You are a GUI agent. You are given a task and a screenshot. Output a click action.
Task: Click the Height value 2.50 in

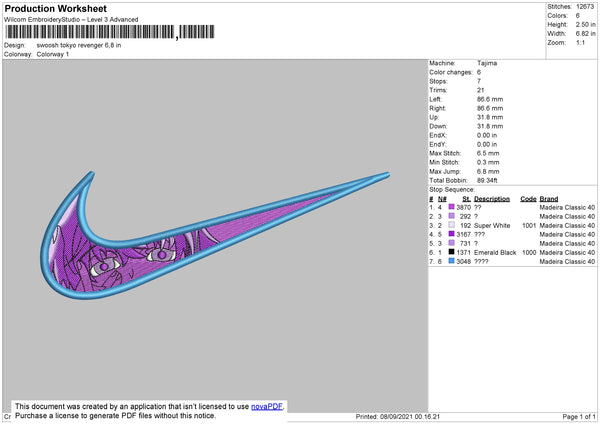tap(585, 24)
